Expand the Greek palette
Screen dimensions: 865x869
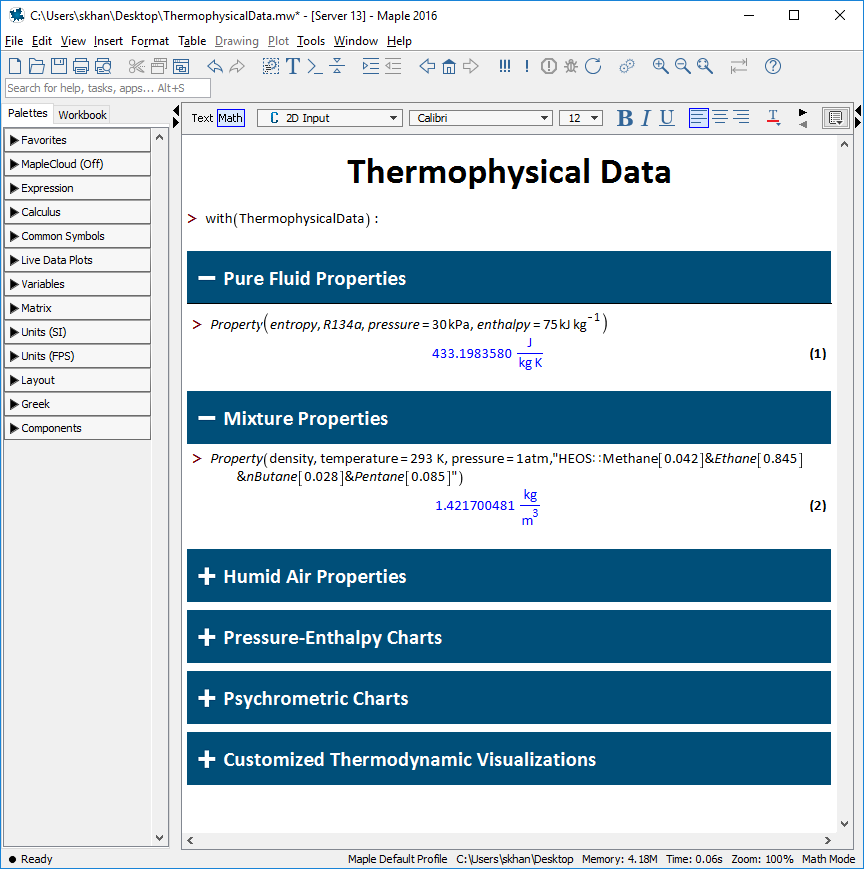pyautogui.click(x=77, y=404)
